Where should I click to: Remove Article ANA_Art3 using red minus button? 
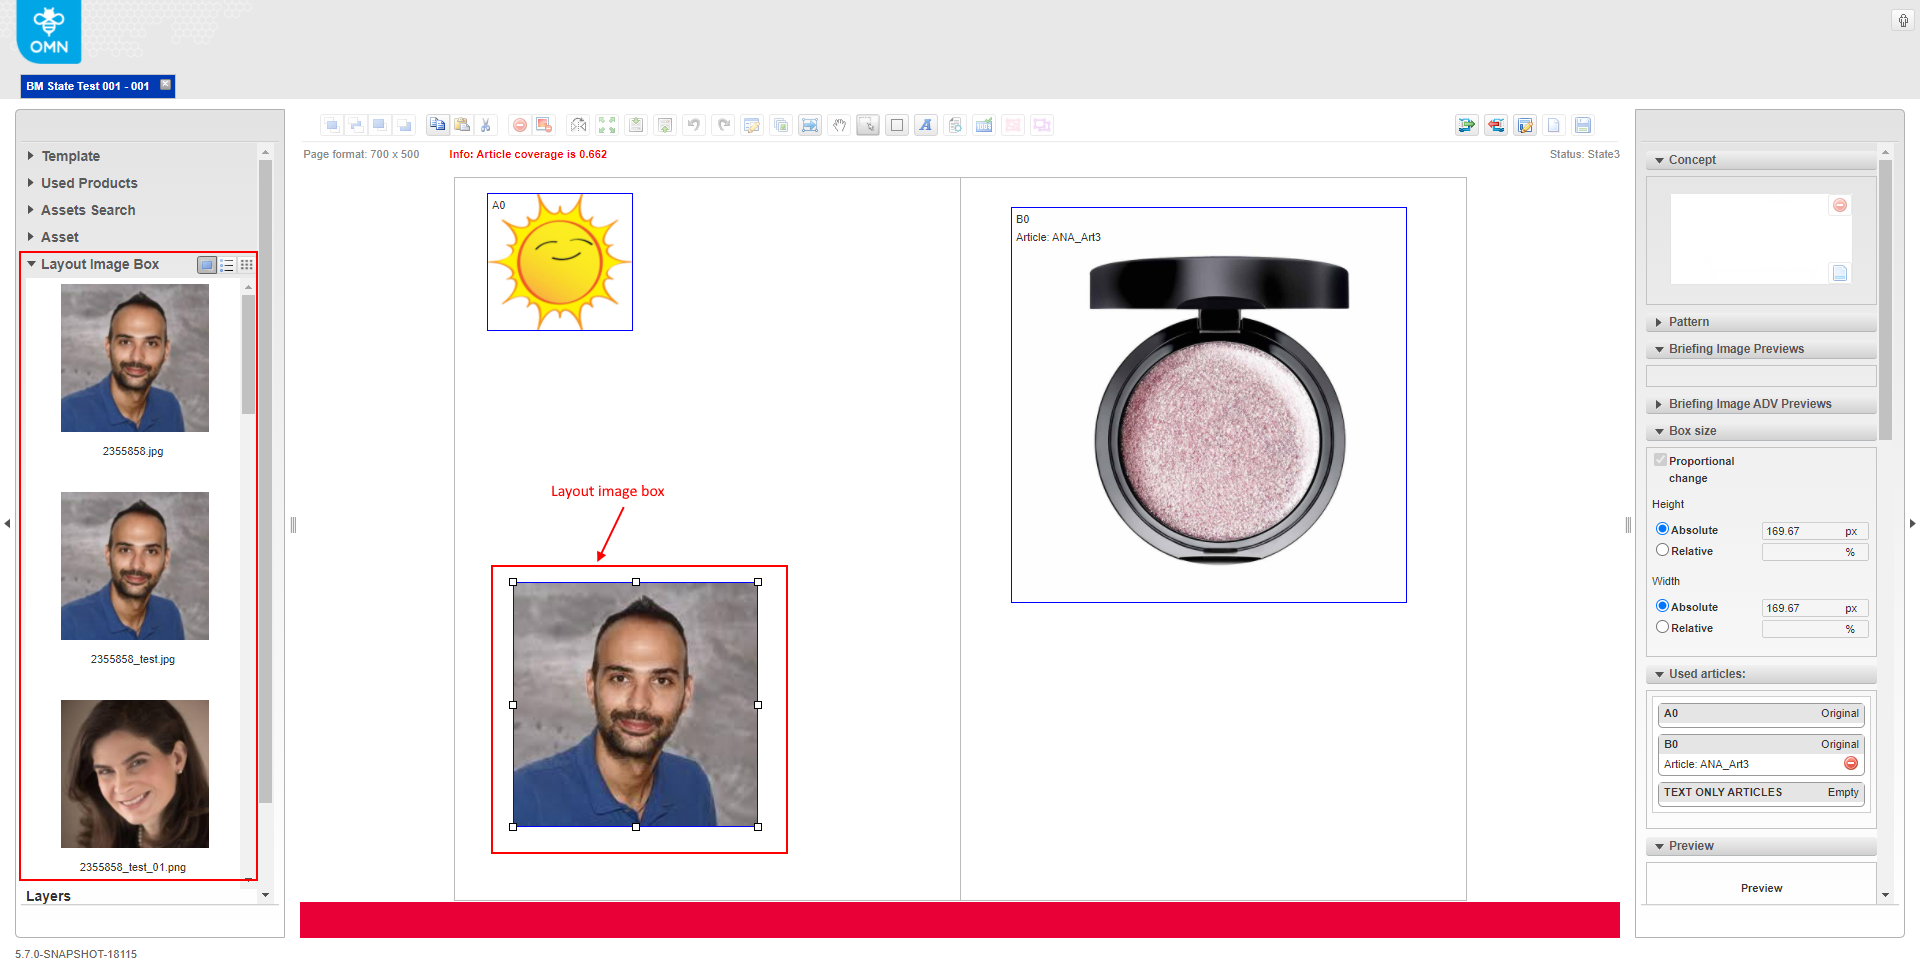click(1852, 763)
